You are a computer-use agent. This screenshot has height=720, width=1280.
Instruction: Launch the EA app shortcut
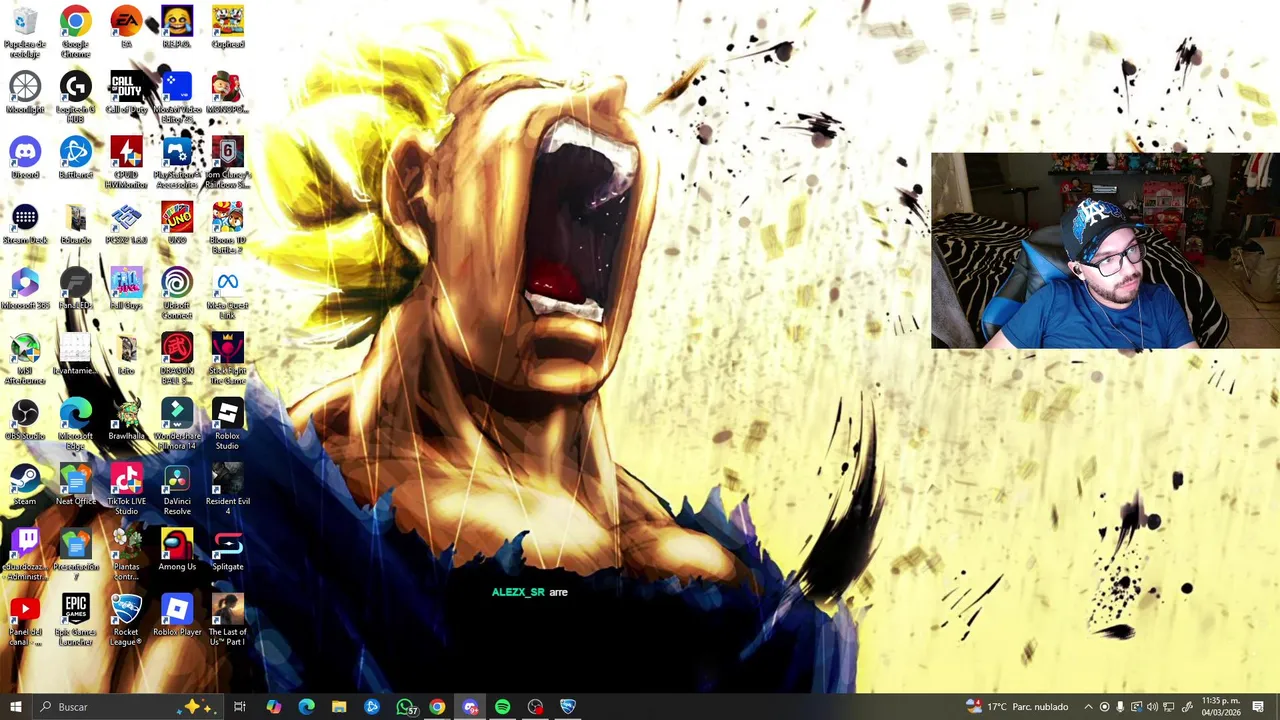click(x=126, y=27)
